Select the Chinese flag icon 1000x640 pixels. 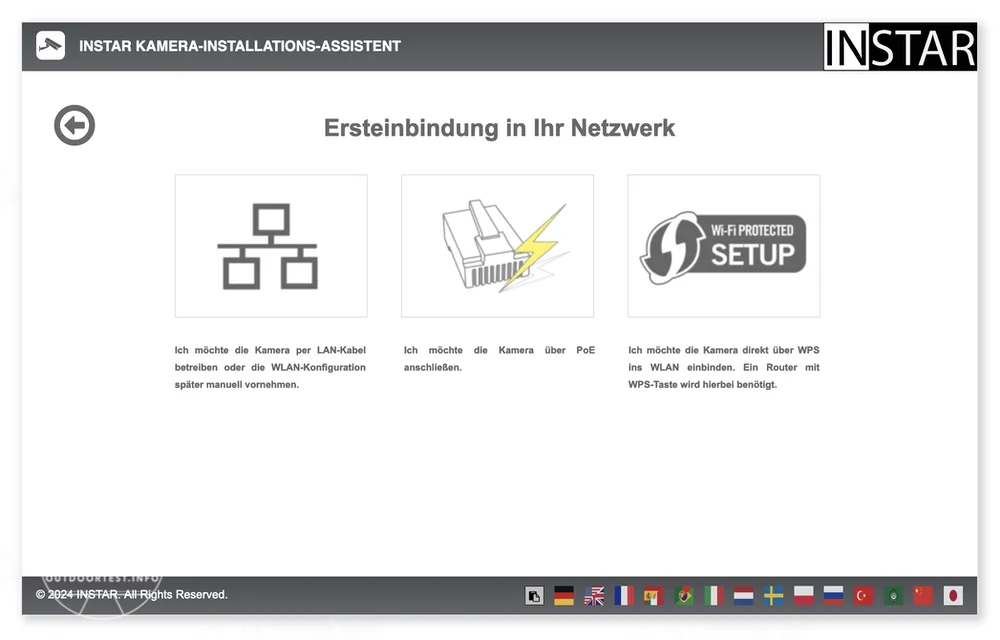923,596
